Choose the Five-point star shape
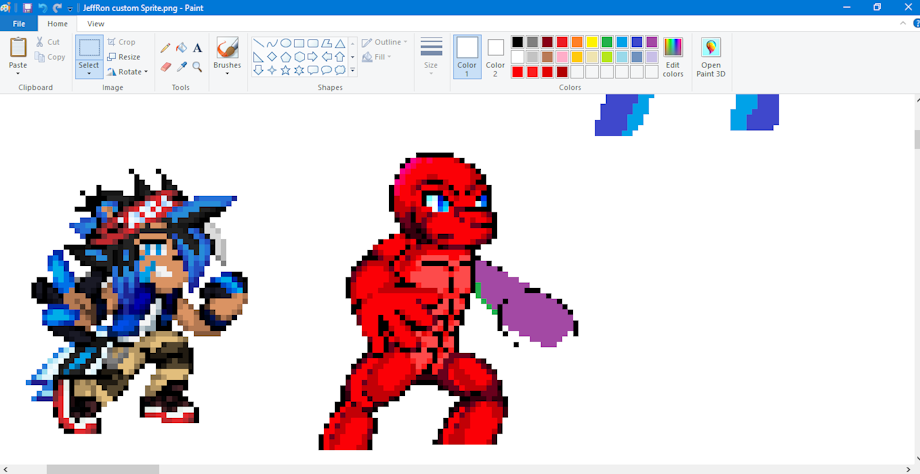Image resolution: width=920 pixels, height=474 pixels. coord(285,70)
